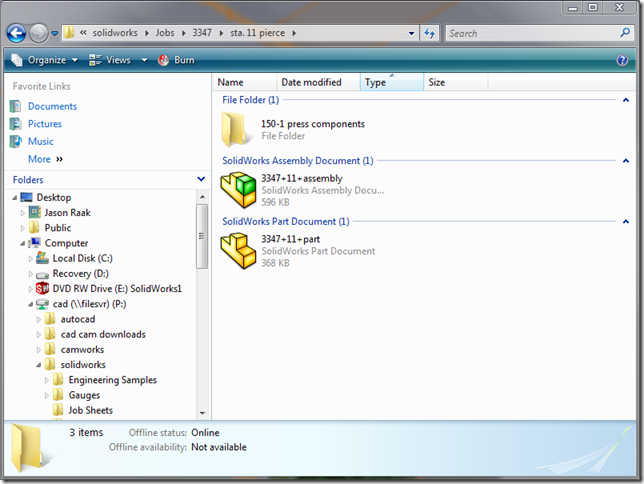The image size is (644, 484).
Task: Click the Jobs breadcrumb in address bar
Action: pyautogui.click(x=165, y=33)
